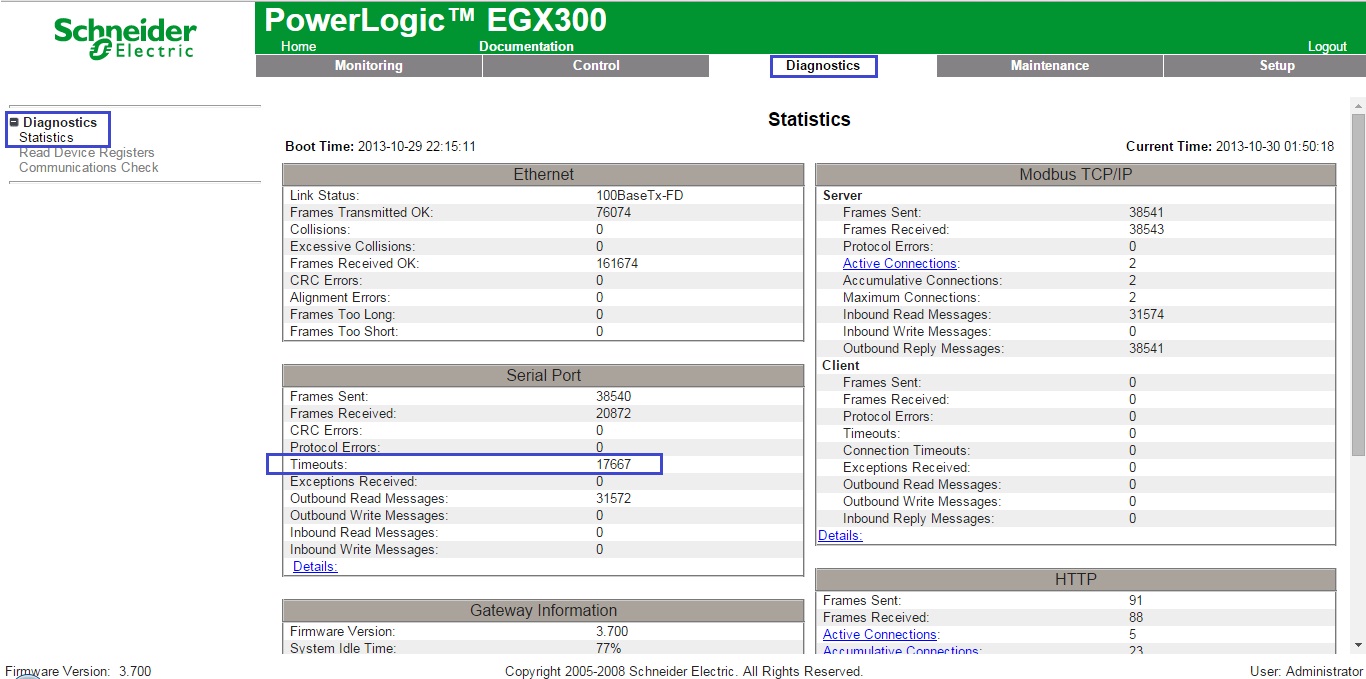Click the Statistics page title
Screen dimensions: 1366x679
click(809, 120)
